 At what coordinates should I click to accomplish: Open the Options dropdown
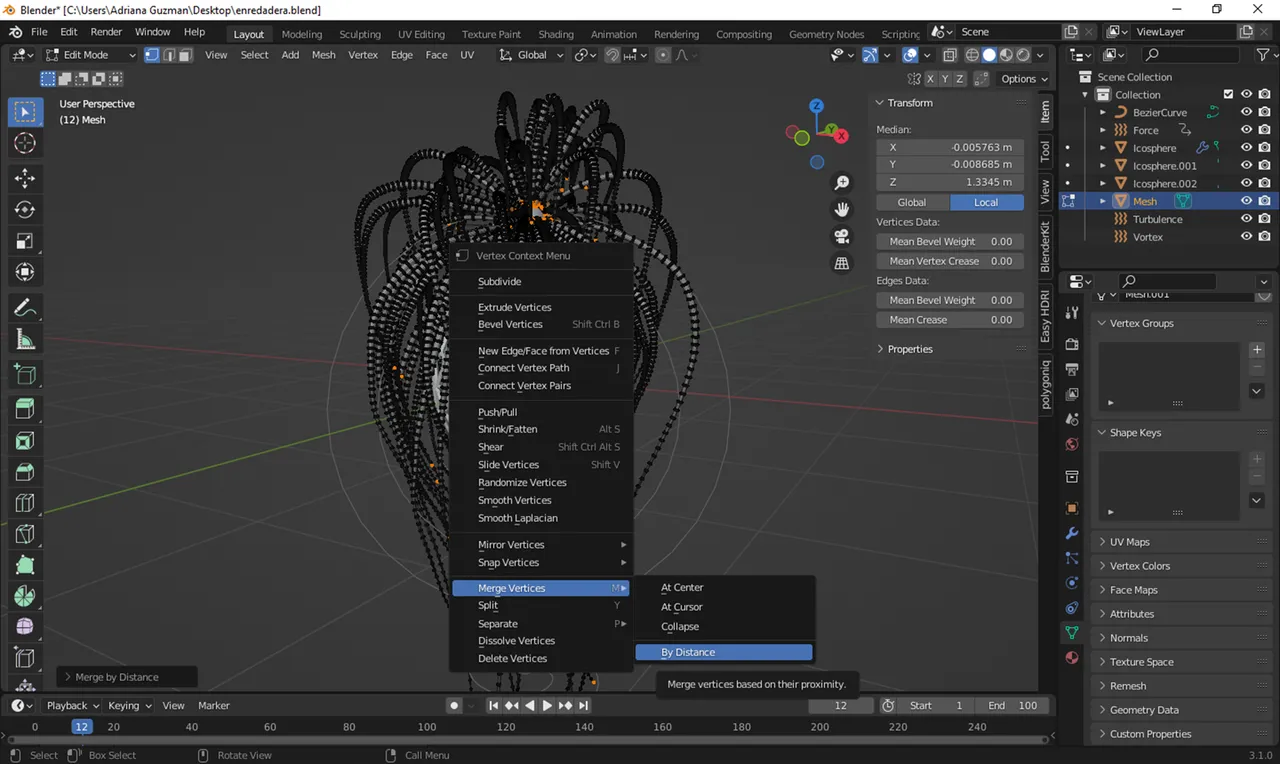coord(1024,79)
